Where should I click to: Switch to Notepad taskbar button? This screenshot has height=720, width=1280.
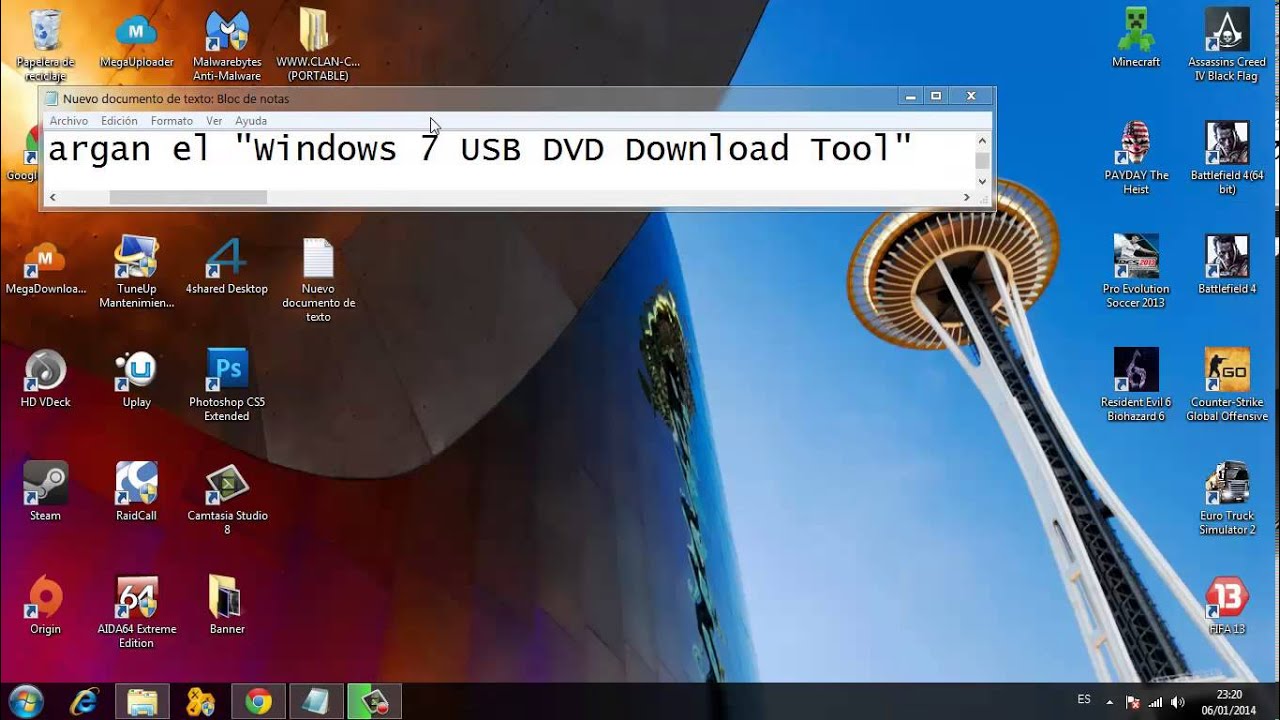pyautogui.click(x=316, y=702)
